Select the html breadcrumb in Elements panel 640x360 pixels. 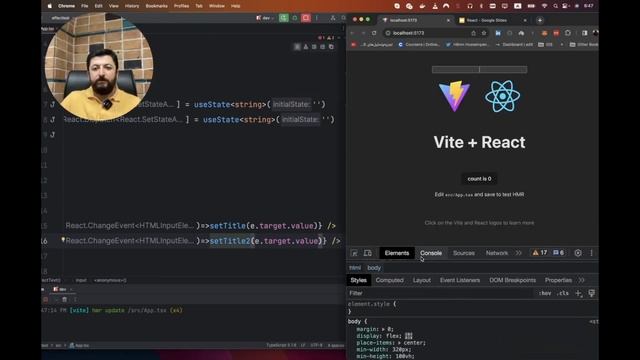pyautogui.click(x=355, y=268)
